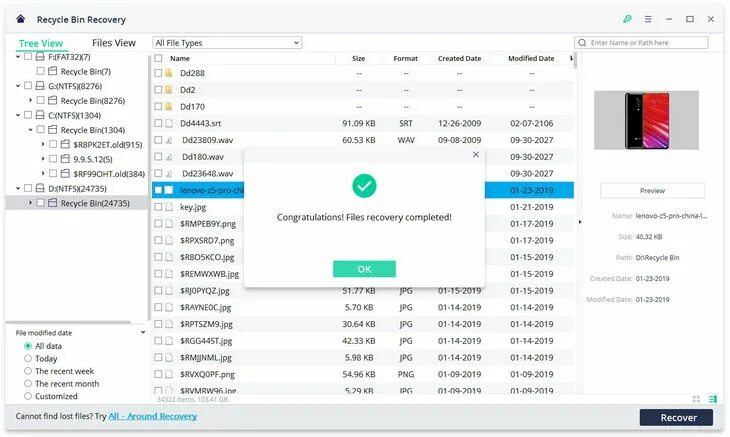This screenshot has height=437, width=730.
Task: Sort by the Modified Date column header
Action: click(x=531, y=58)
